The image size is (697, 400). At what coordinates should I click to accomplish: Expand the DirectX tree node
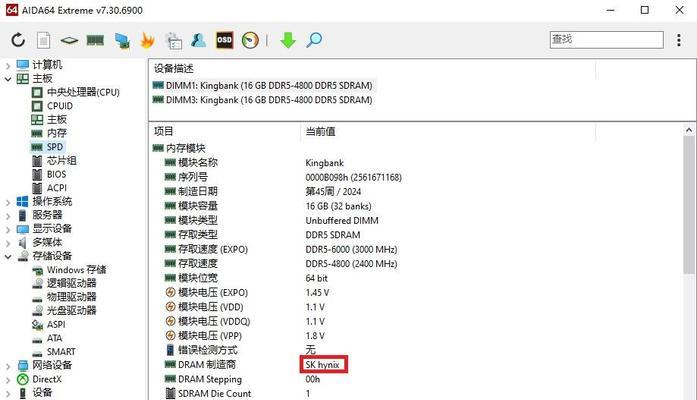[x=8, y=380]
